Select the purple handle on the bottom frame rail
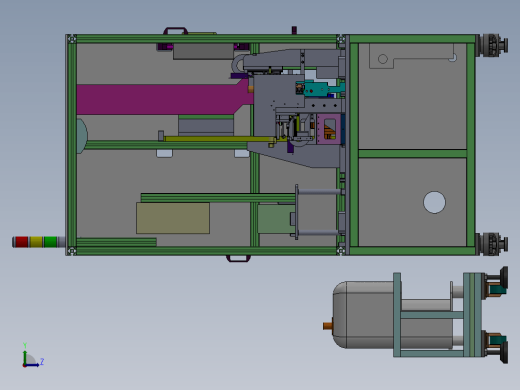The width and height of the screenshot is (520, 390). pos(238,258)
